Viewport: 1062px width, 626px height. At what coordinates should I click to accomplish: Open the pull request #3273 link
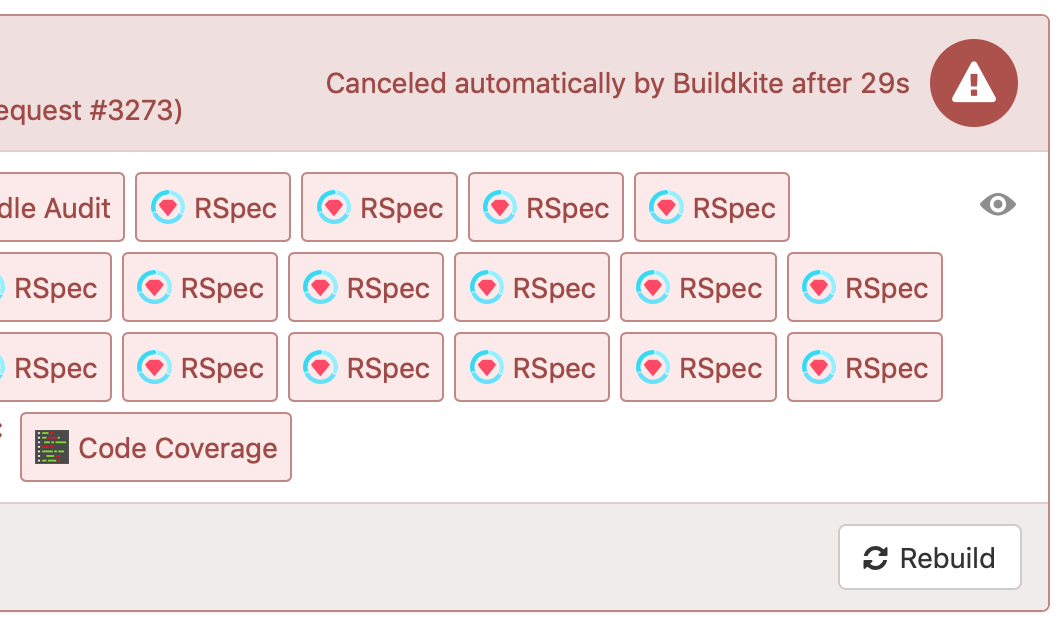[90, 111]
